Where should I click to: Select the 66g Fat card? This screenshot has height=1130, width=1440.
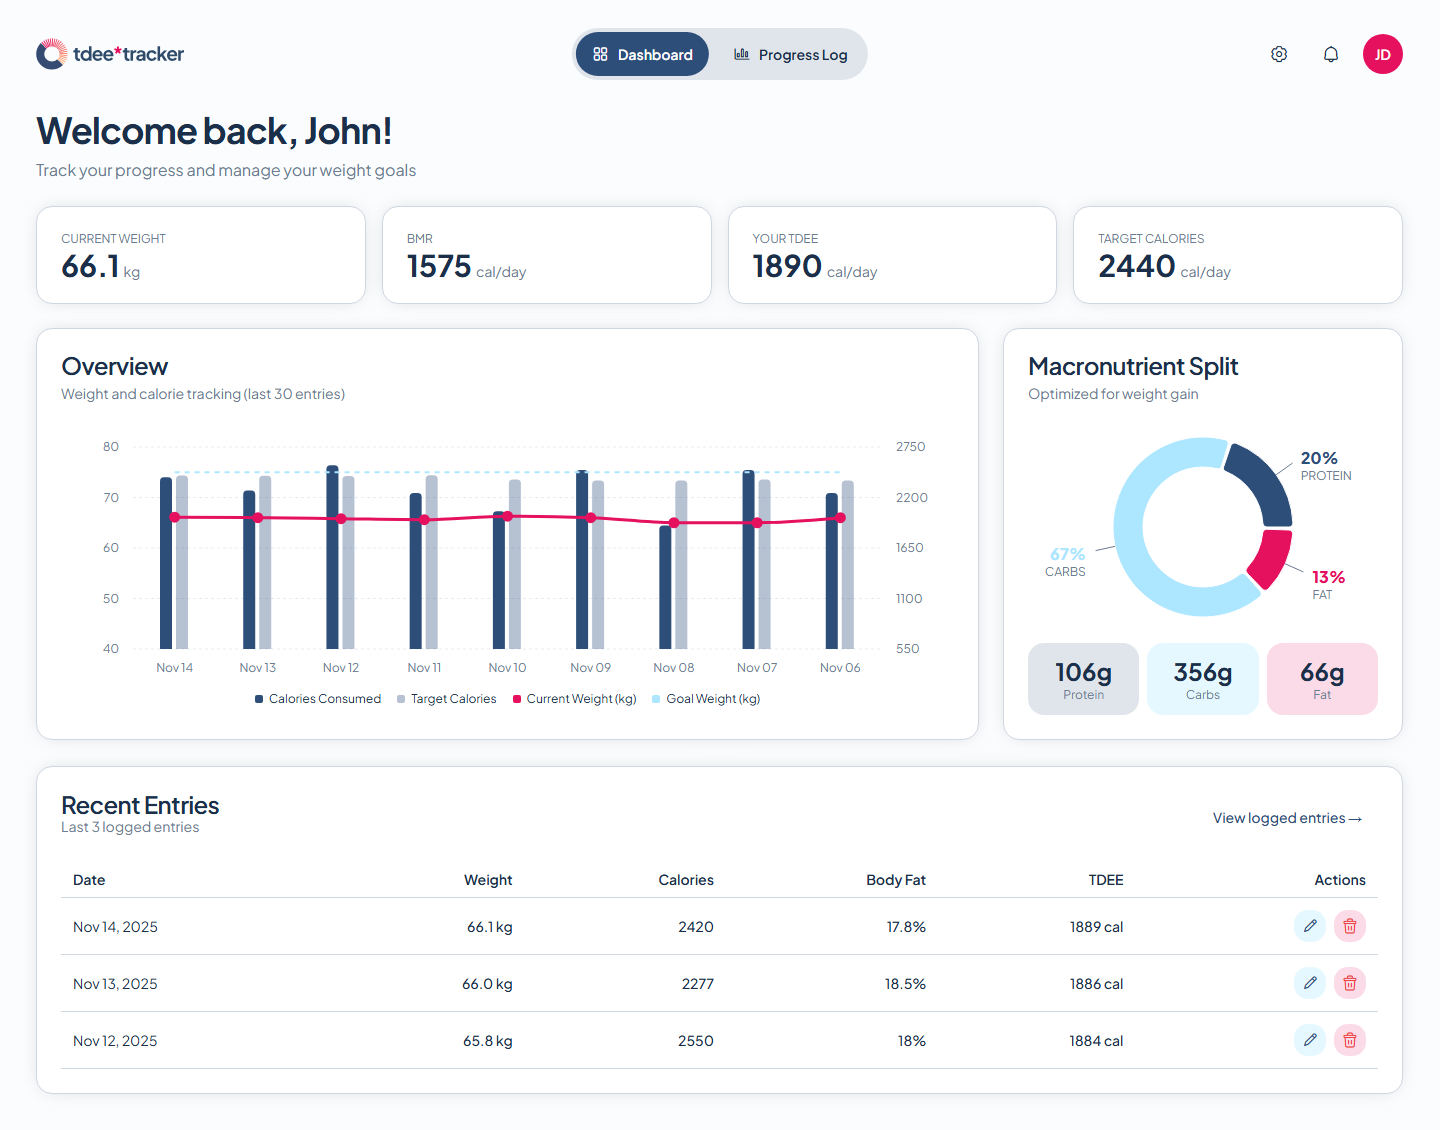[1322, 679]
